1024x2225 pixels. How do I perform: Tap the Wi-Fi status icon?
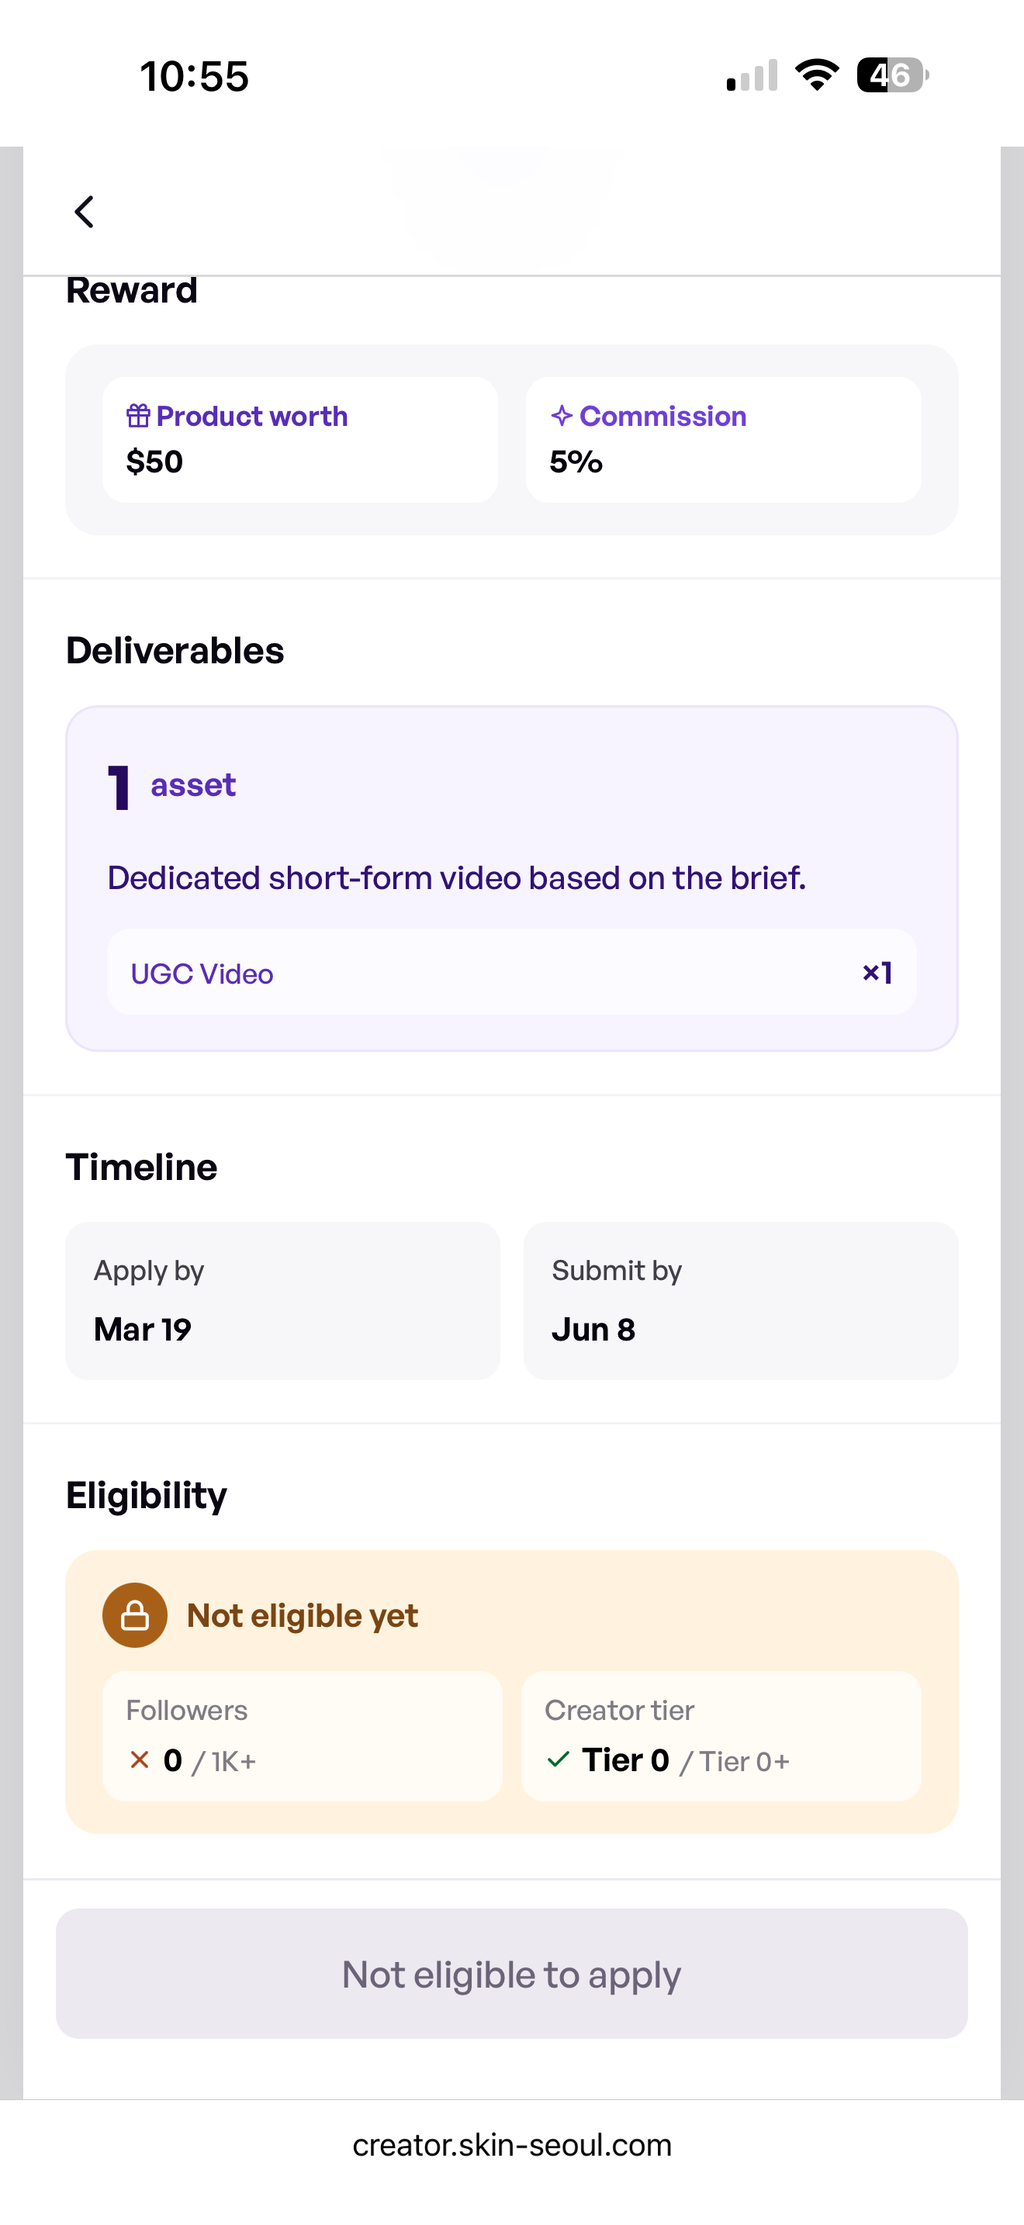pos(817,75)
